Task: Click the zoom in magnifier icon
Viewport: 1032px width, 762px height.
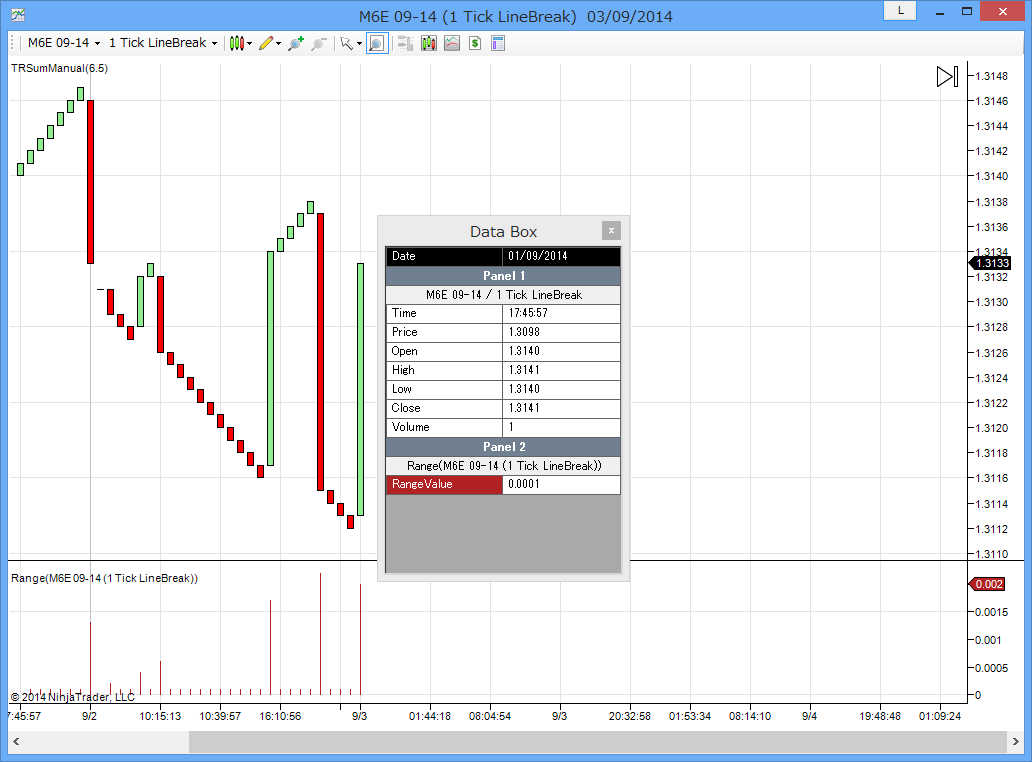Action: [x=296, y=43]
